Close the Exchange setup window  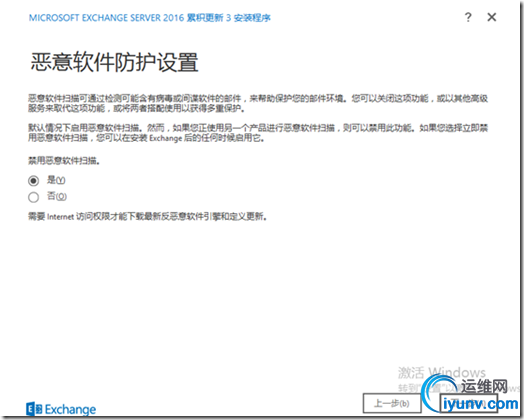pyautogui.click(x=492, y=17)
